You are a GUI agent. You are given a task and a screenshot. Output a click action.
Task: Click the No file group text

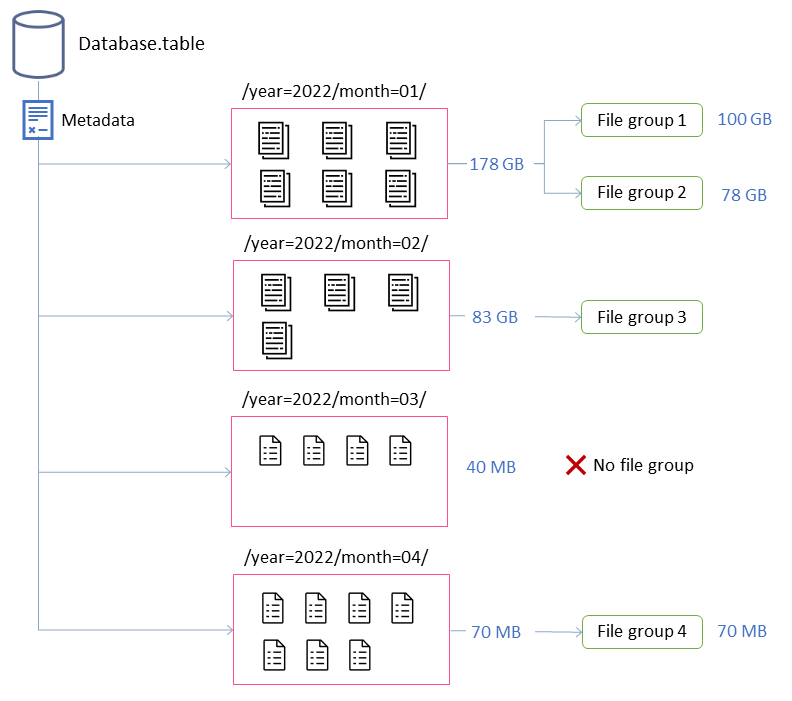[643, 465]
